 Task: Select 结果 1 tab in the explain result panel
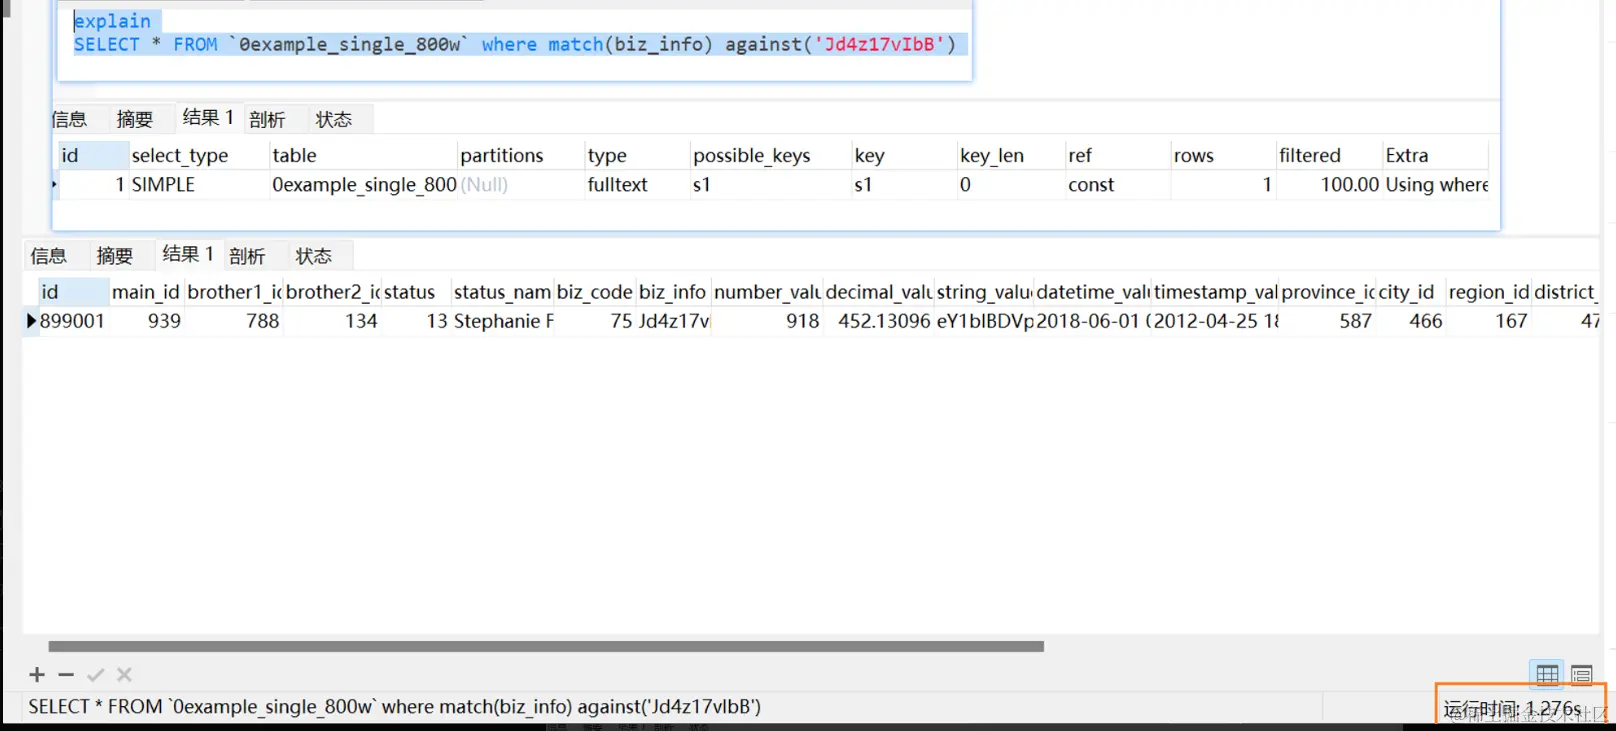point(208,118)
